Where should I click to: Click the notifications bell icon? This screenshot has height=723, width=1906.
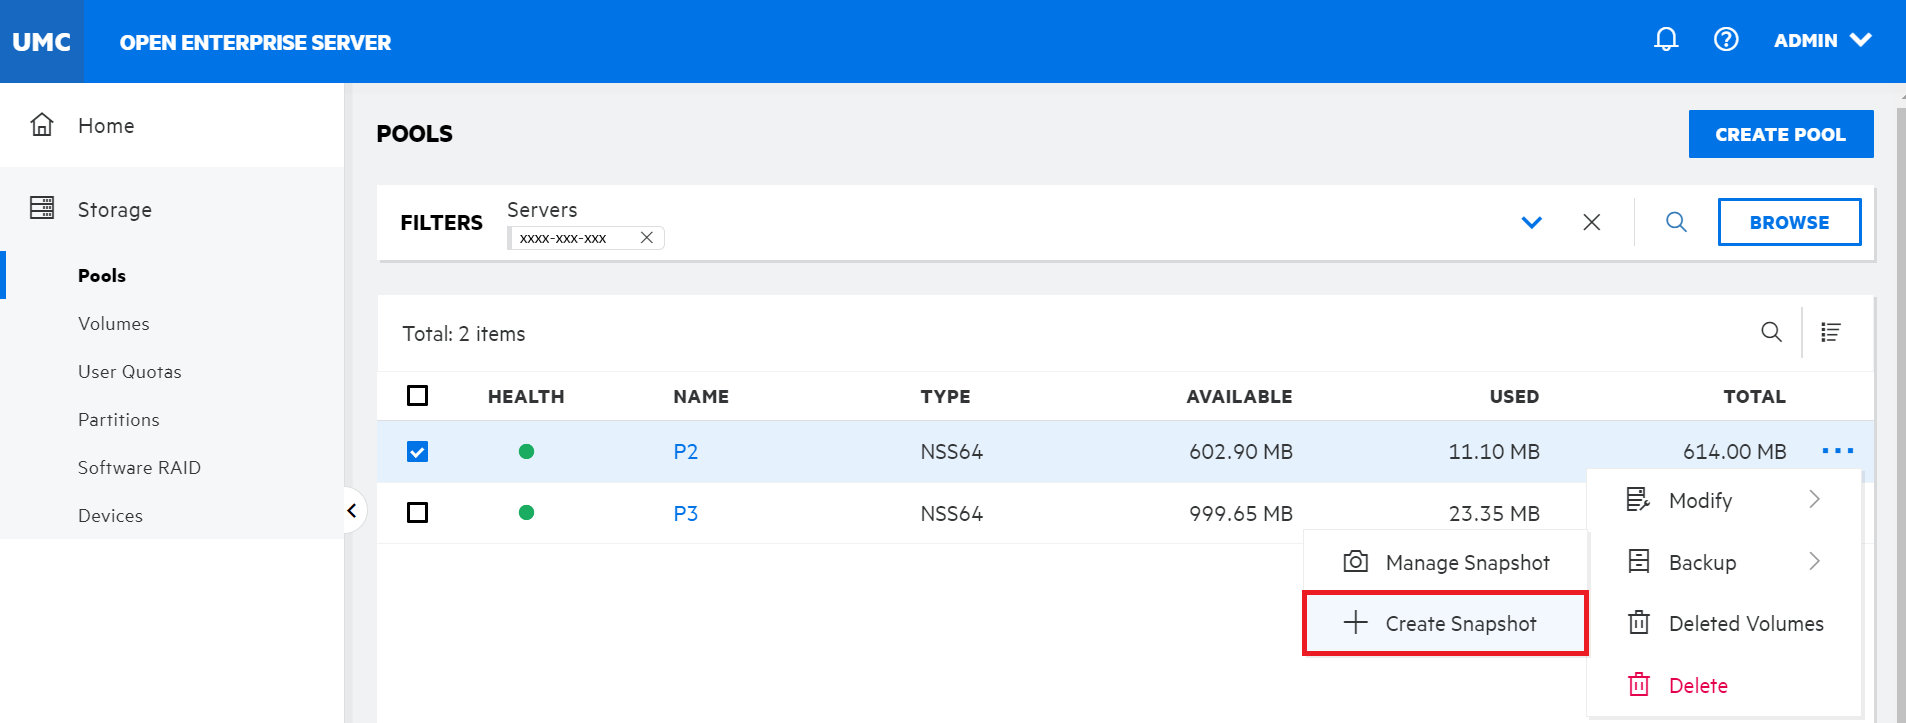1666,39
